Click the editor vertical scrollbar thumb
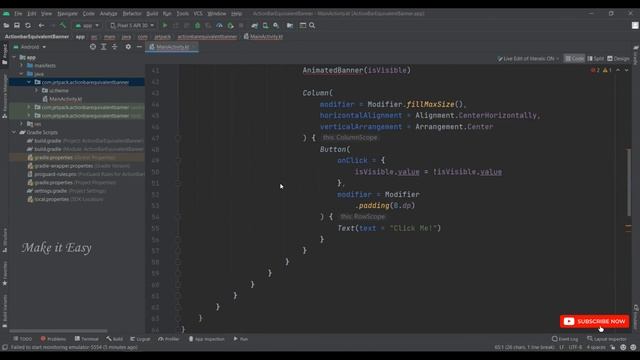 click(629, 182)
